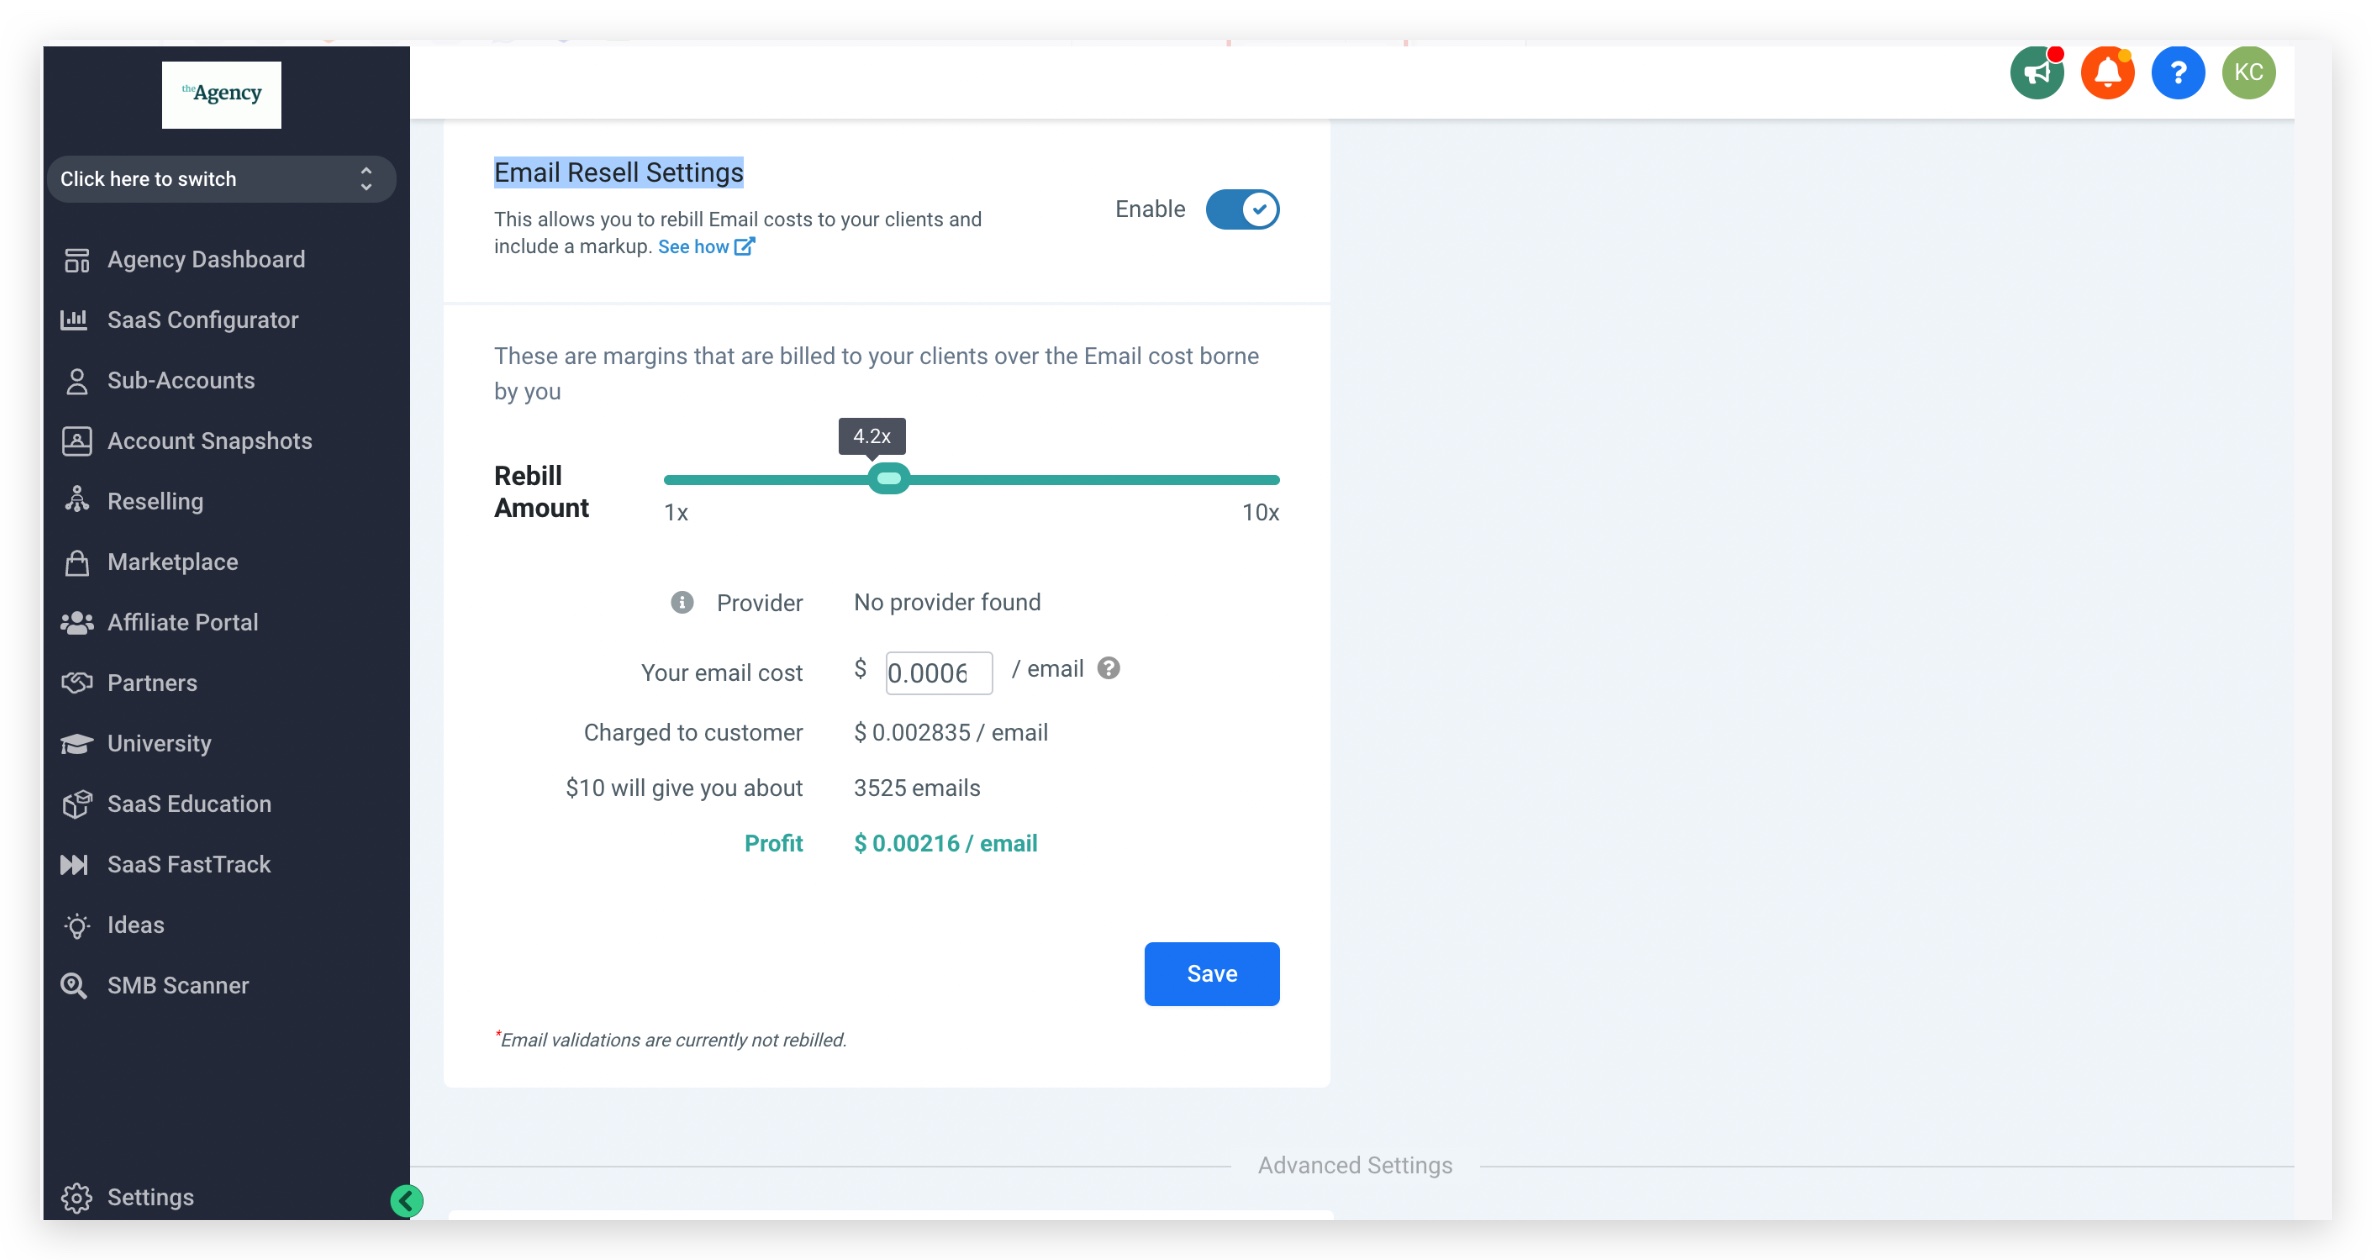
Task: Click the Rebill Amount slider handle
Action: click(x=888, y=479)
